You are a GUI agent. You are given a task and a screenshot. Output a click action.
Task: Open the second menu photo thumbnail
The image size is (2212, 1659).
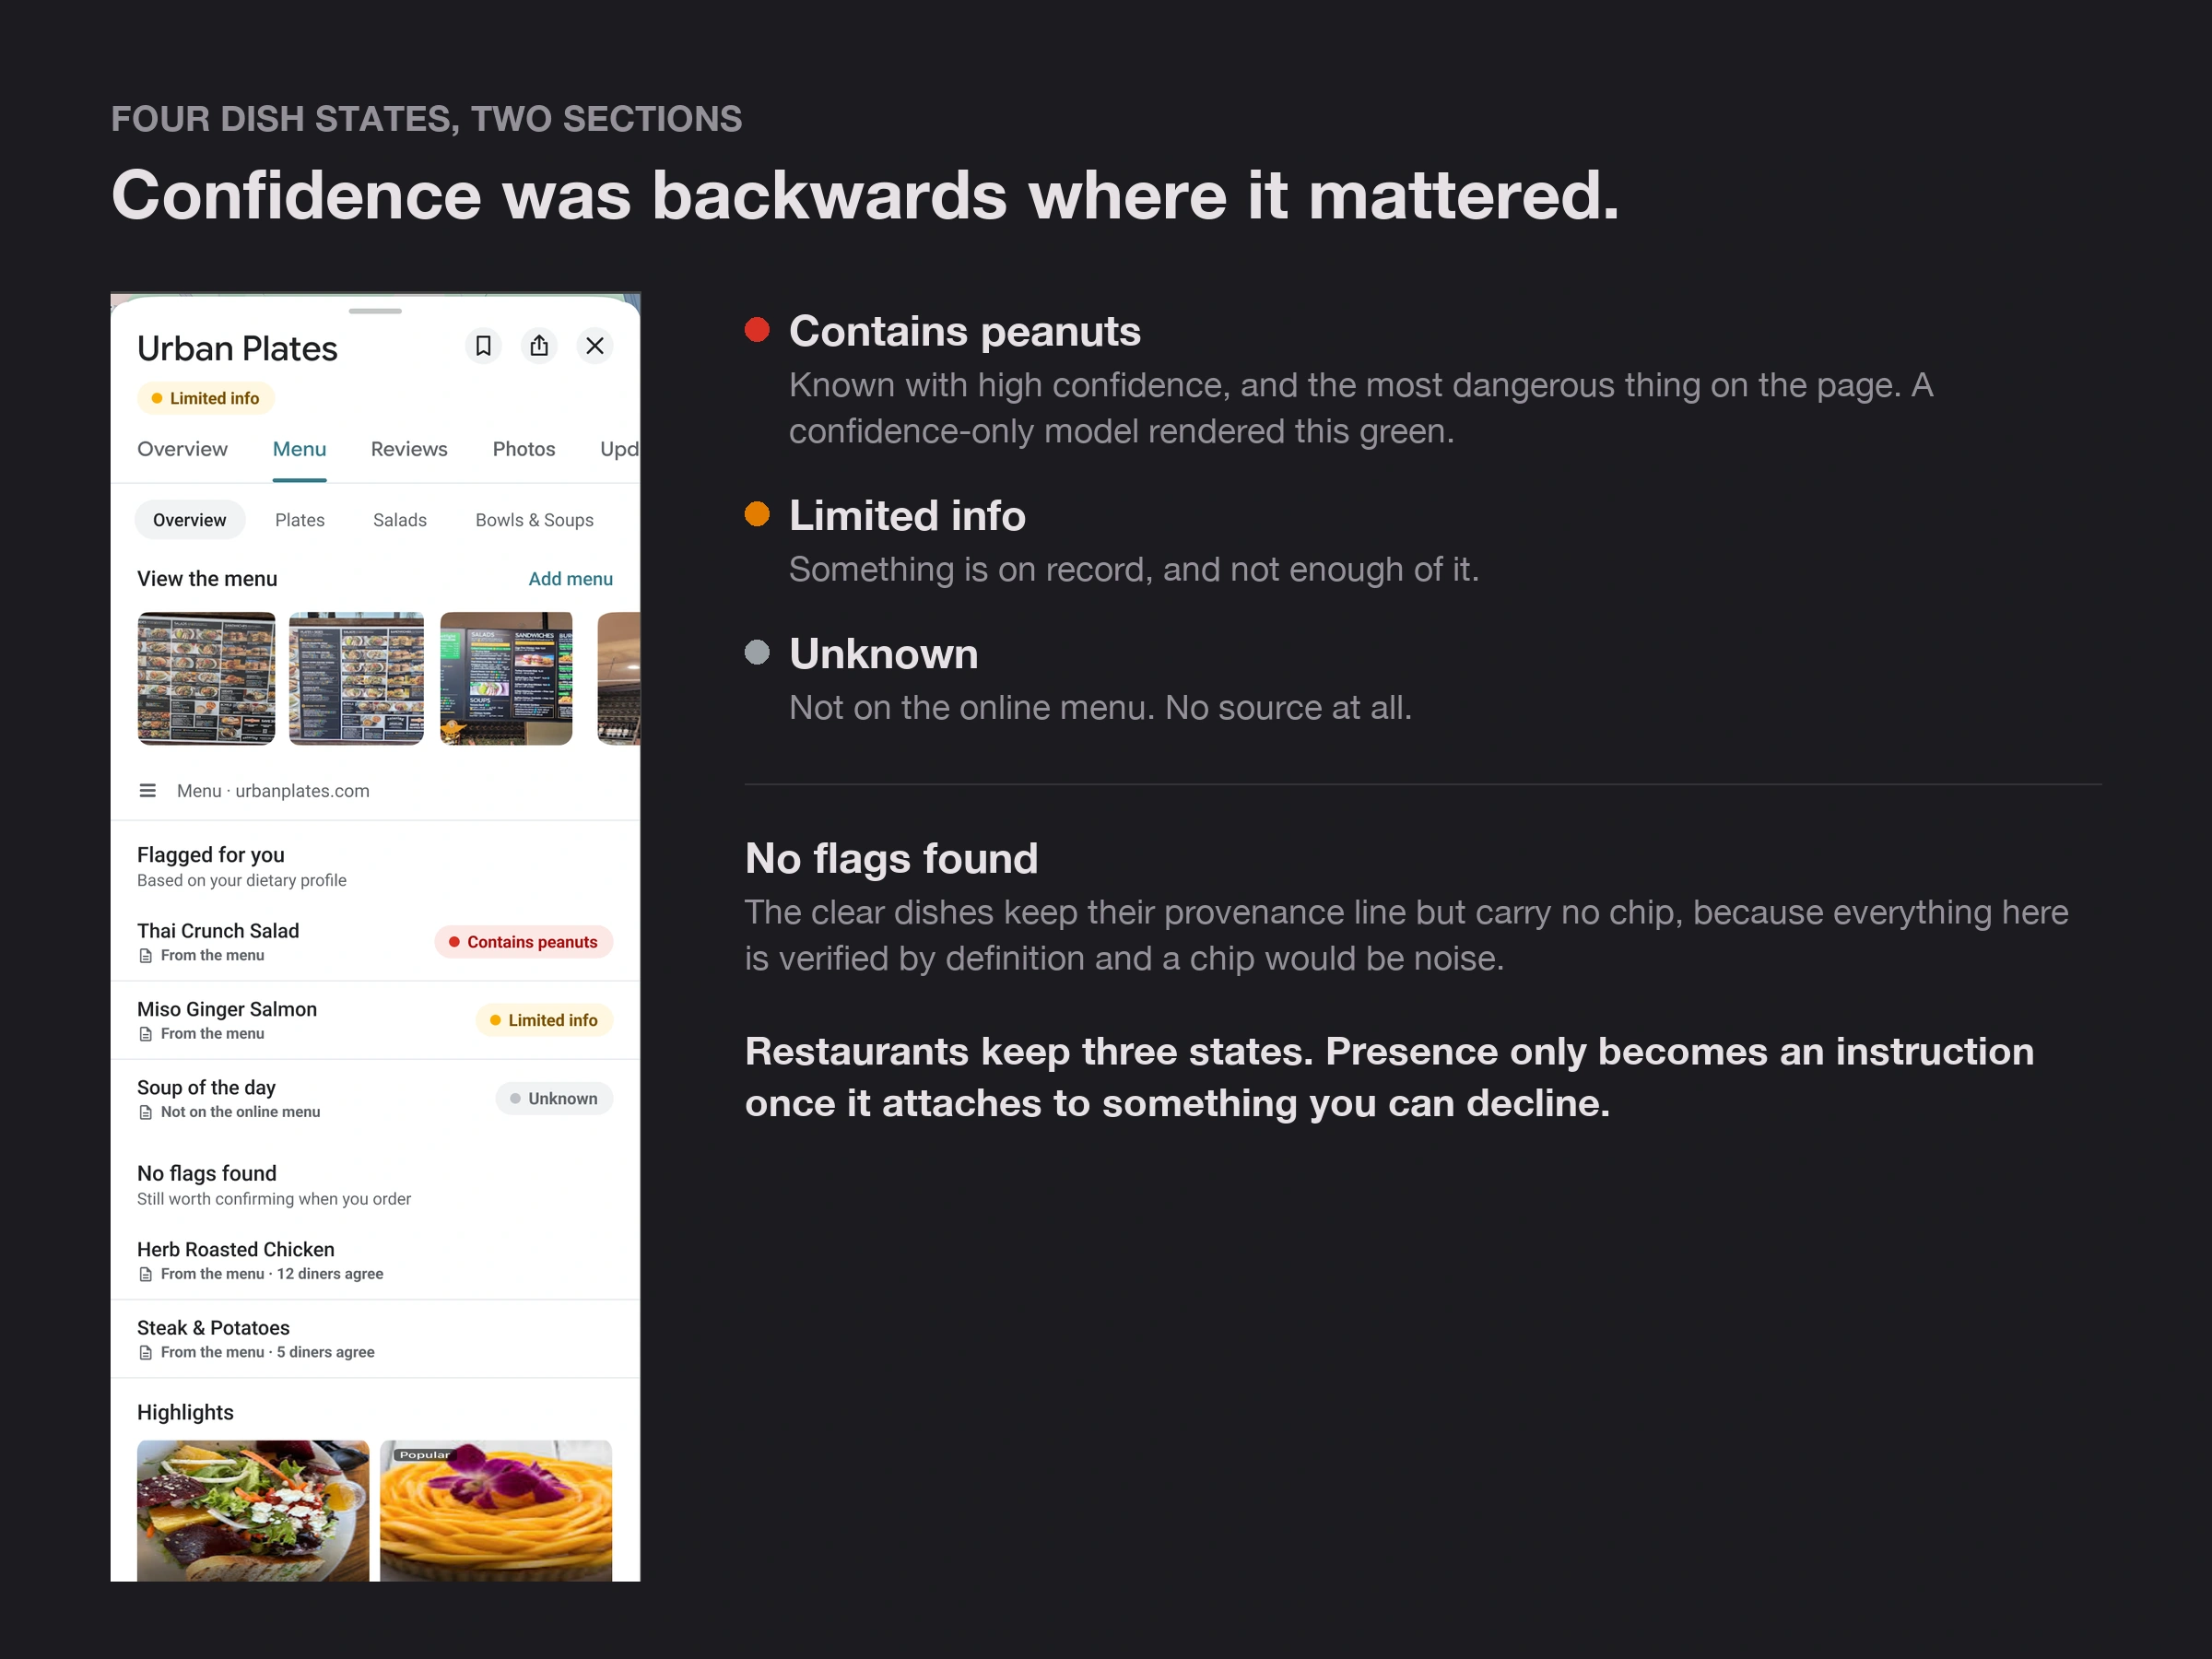click(x=356, y=678)
